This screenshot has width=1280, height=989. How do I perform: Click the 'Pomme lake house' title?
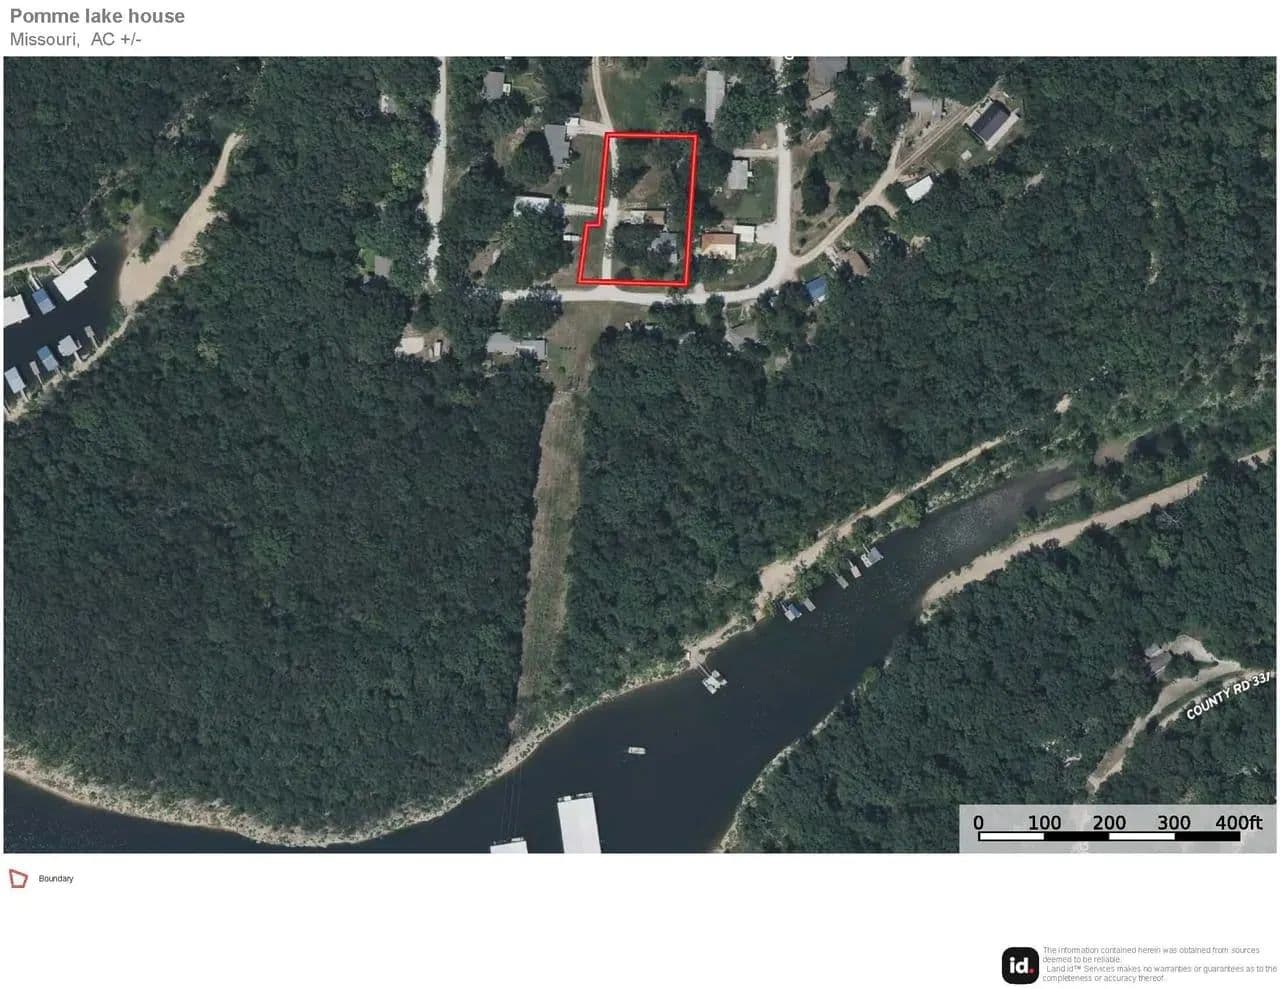click(97, 16)
